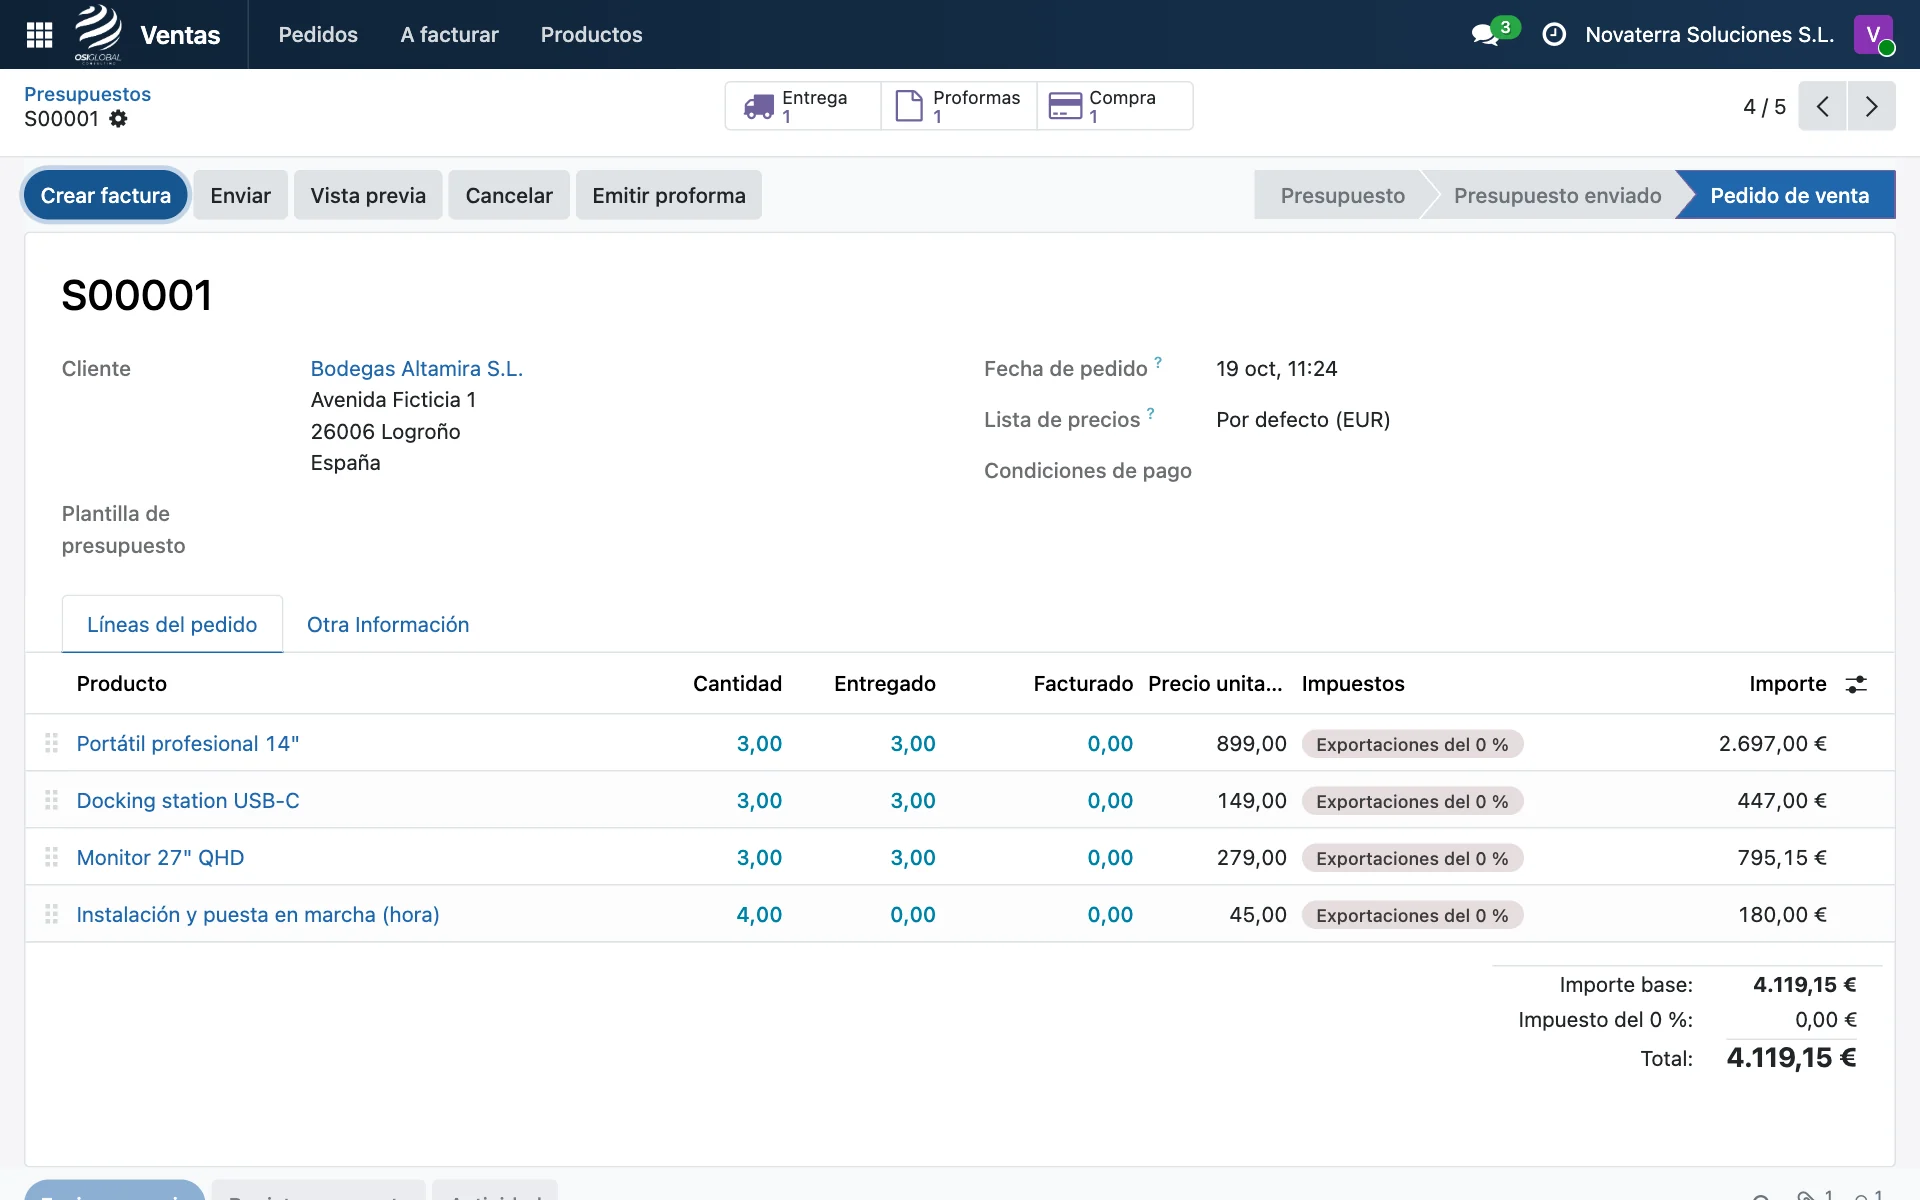This screenshot has height=1200, width=1920.
Task: Click unit price 899,00
Action: 1251,743
